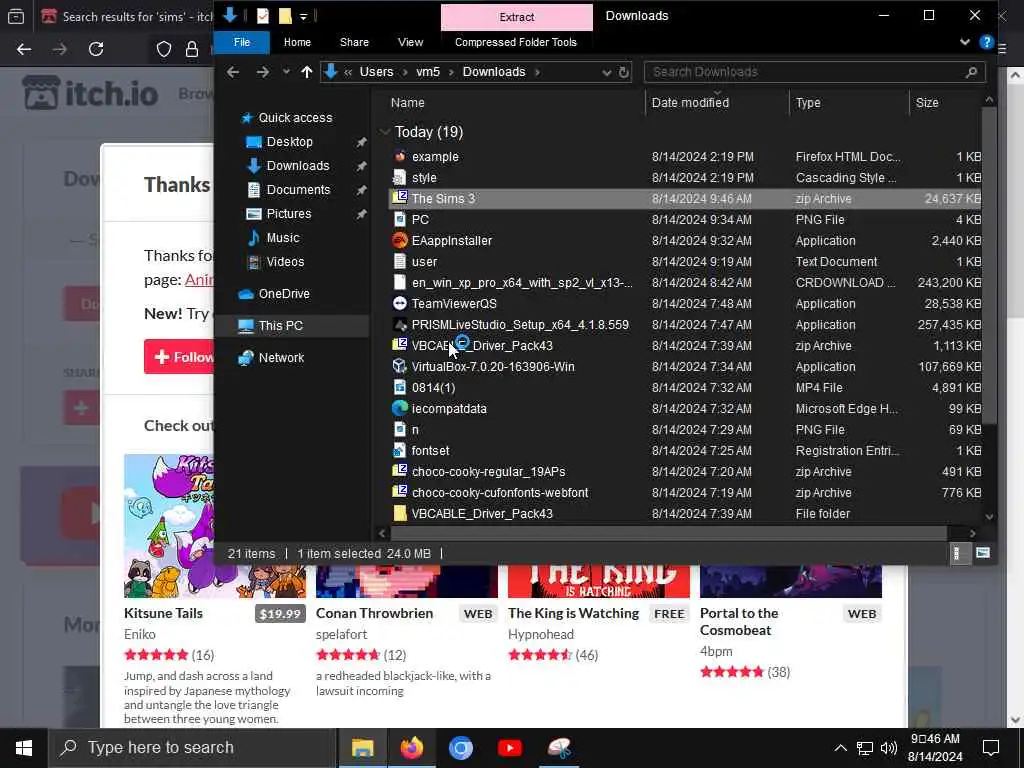
Task: Go up one folder level
Action: [x=306, y=72]
